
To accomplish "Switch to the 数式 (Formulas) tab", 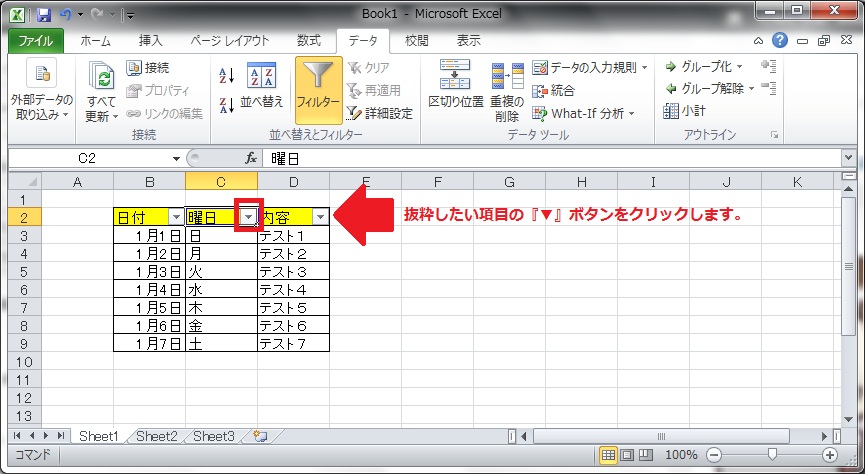I will tap(309, 41).
